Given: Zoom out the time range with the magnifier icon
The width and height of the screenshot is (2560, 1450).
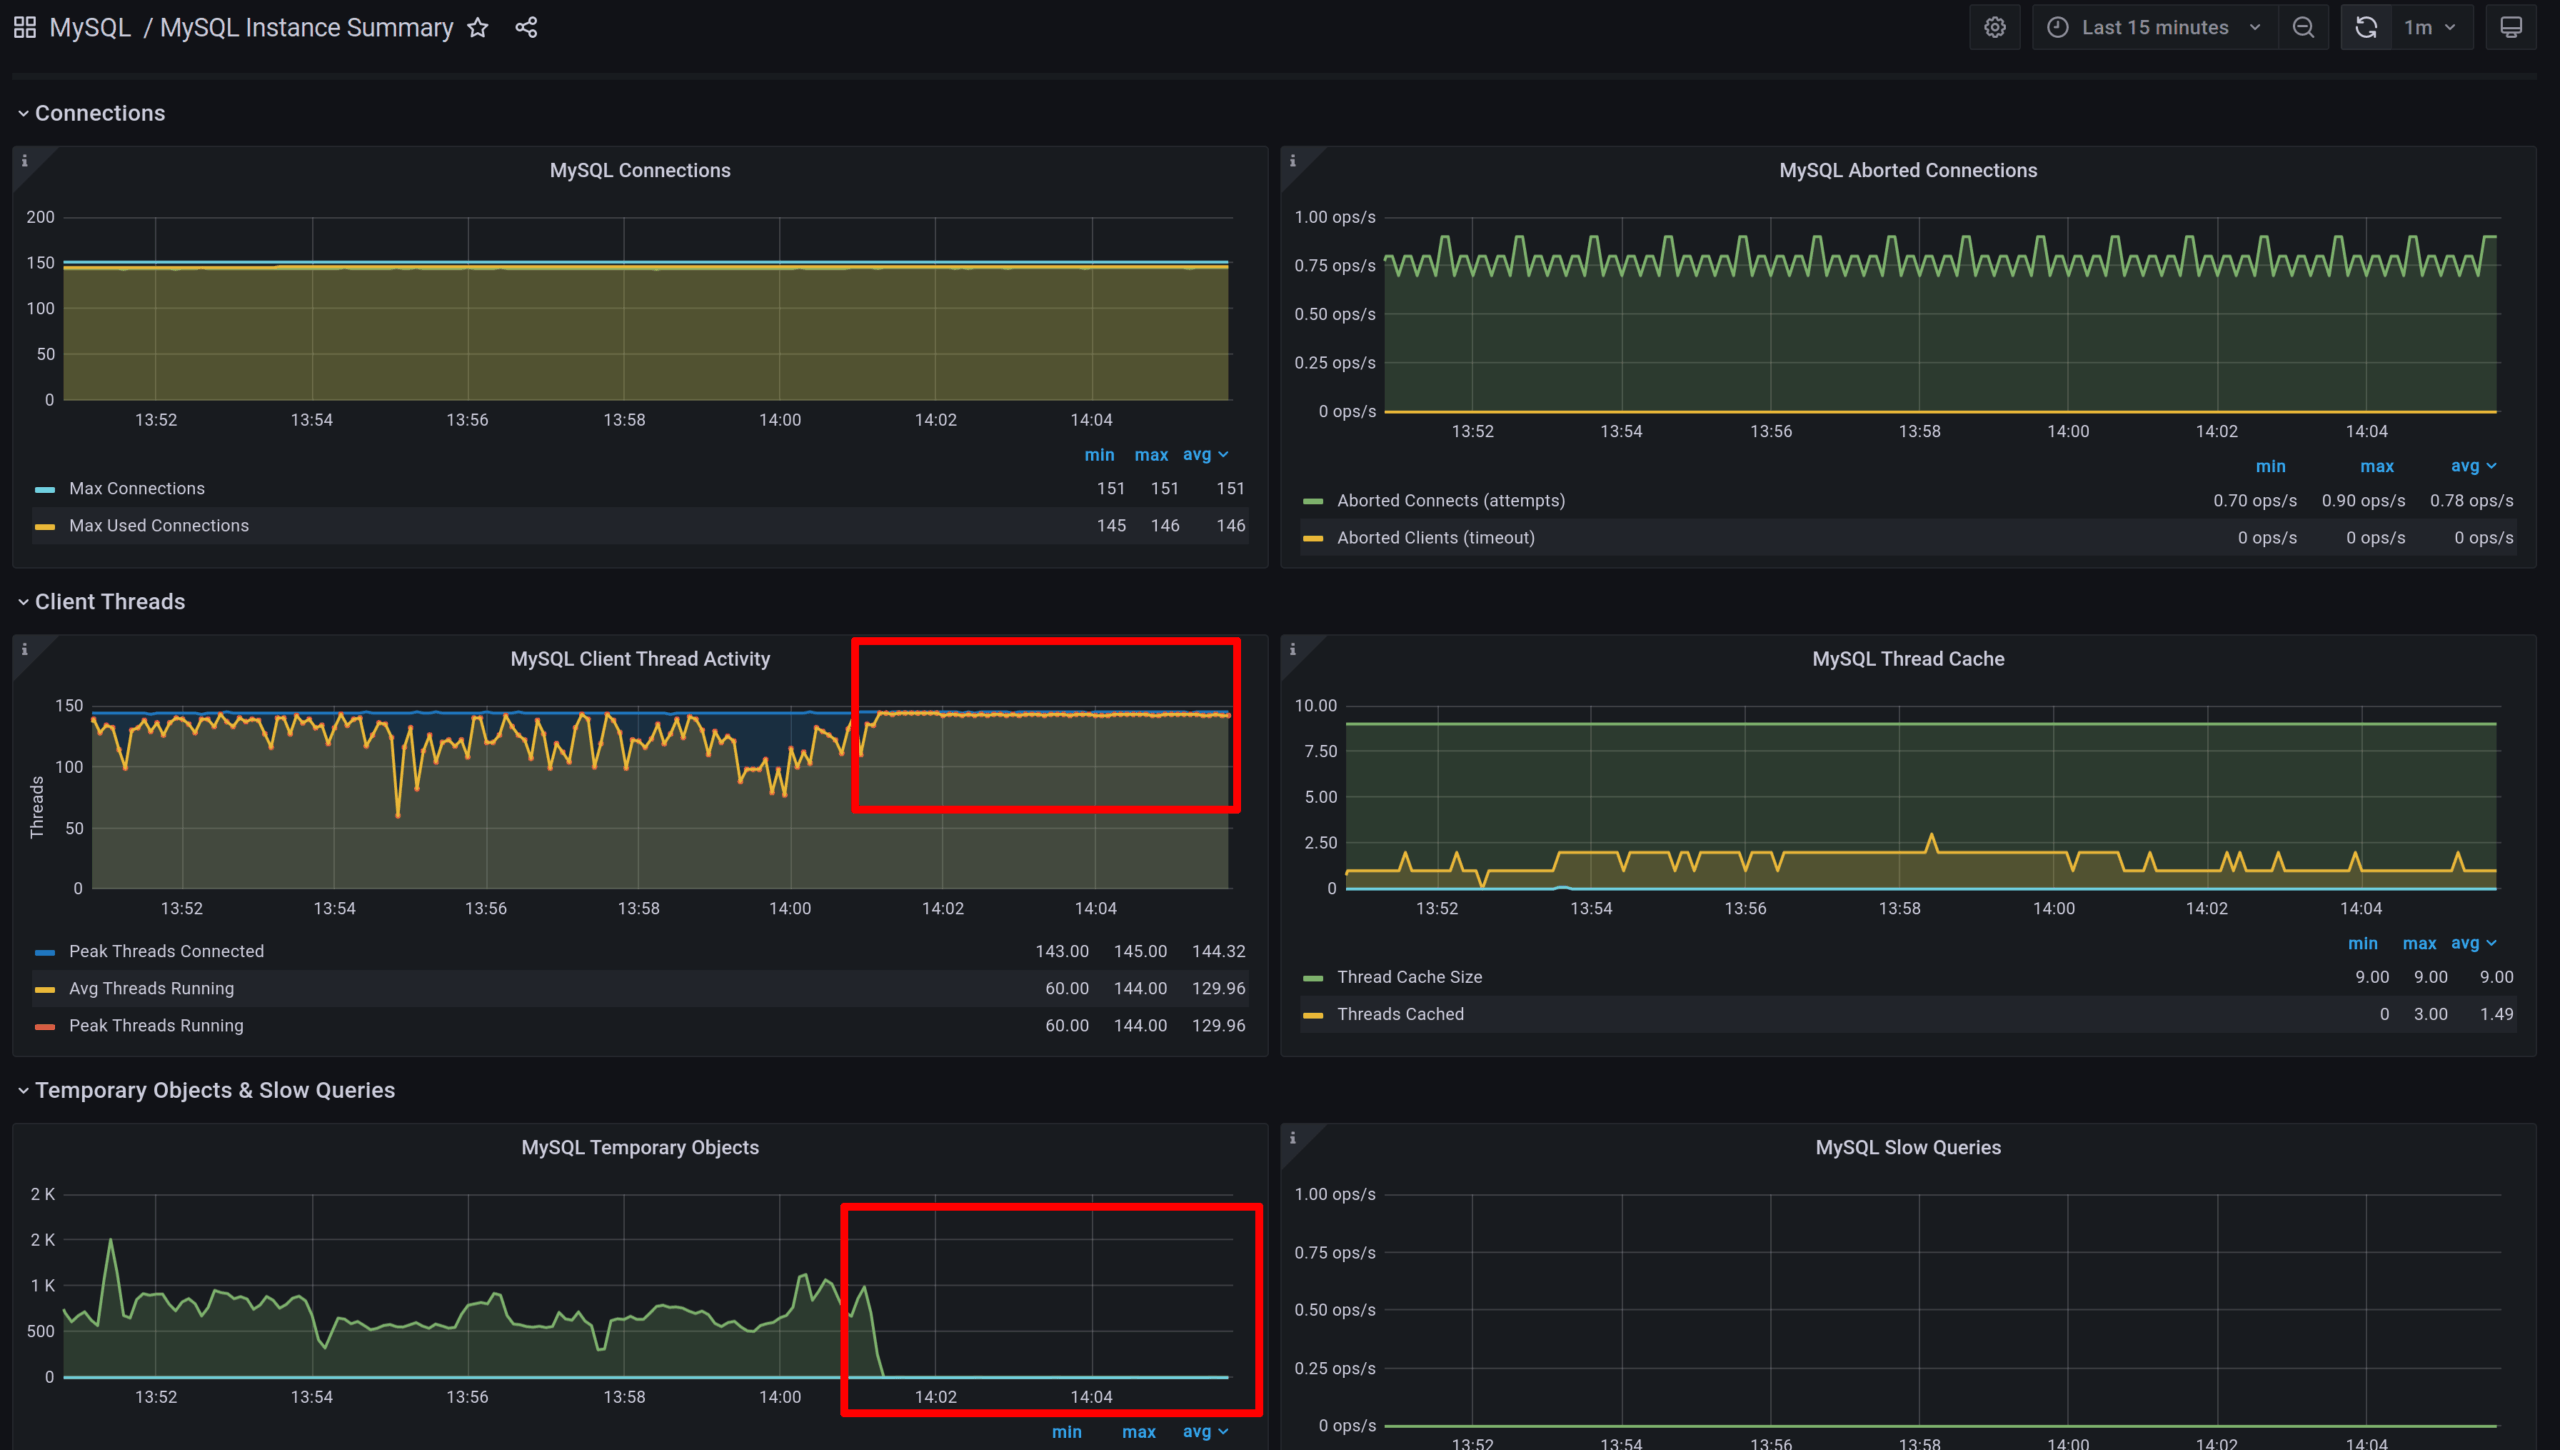Looking at the screenshot, I should point(2303,27).
